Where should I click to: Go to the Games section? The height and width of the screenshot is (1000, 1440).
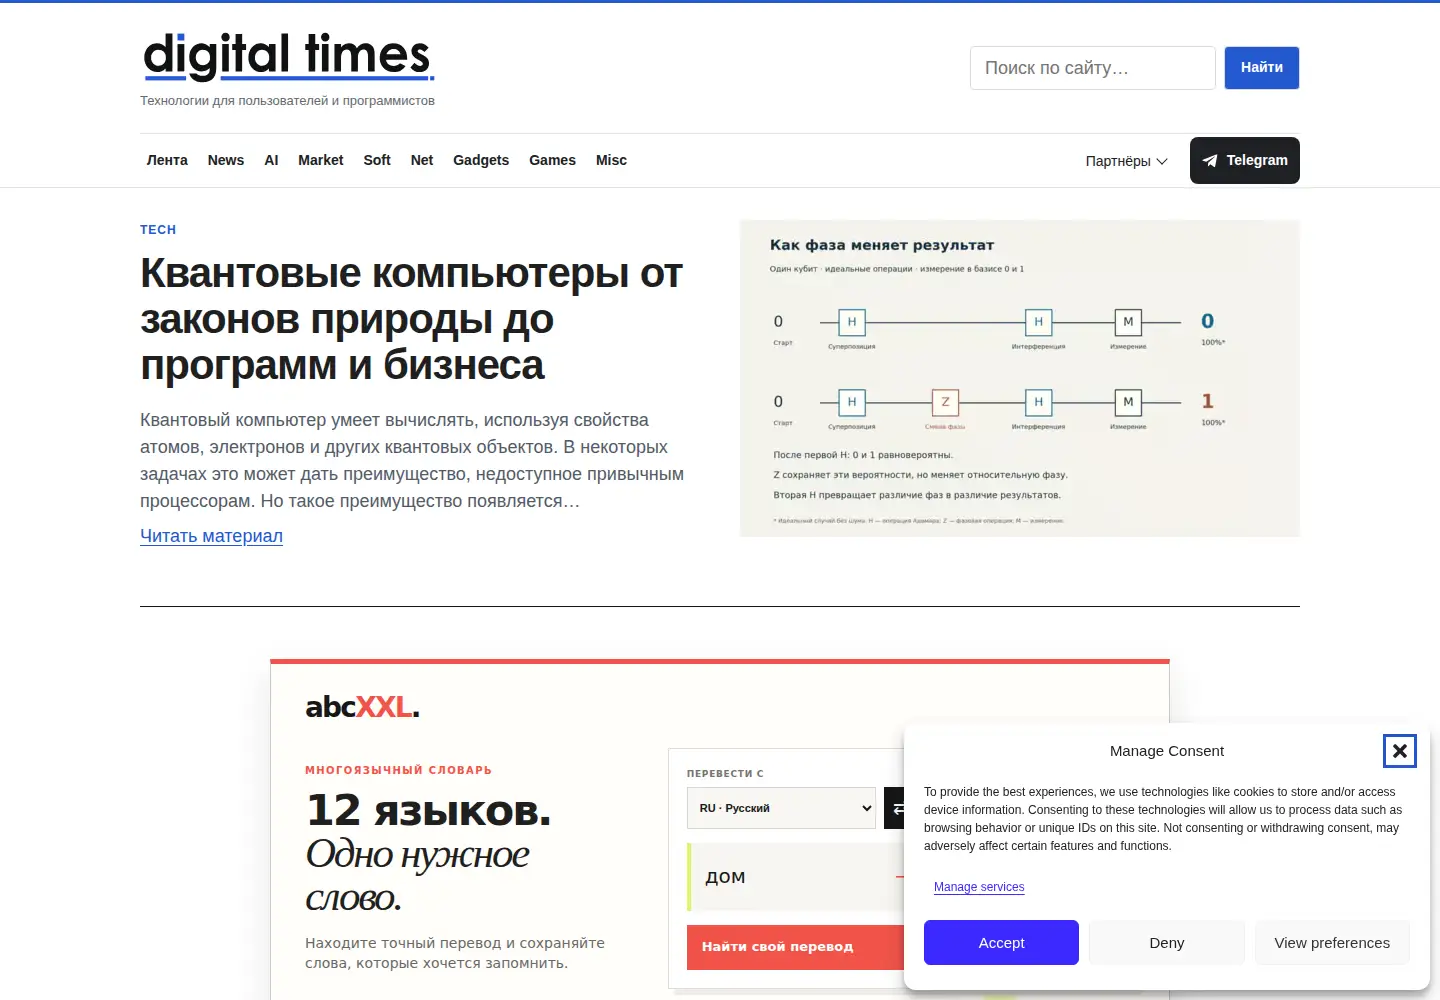coord(552,160)
